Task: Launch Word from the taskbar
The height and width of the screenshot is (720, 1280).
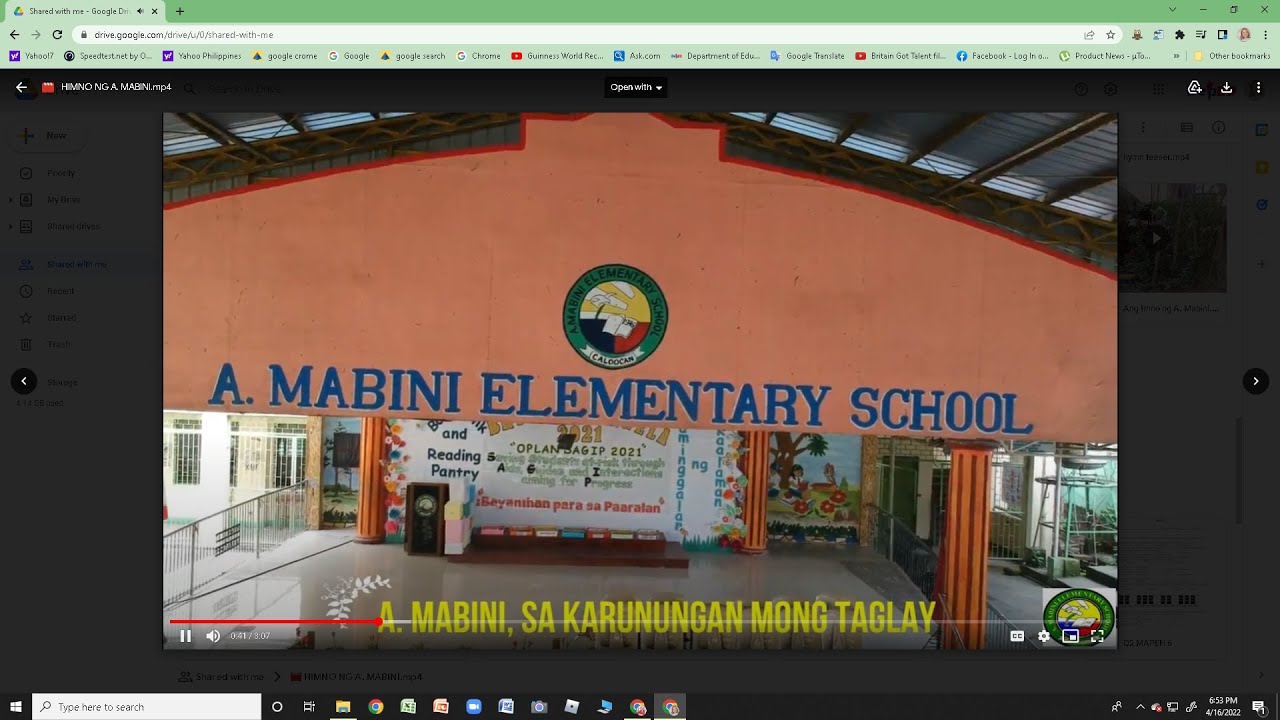Action: click(x=506, y=707)
